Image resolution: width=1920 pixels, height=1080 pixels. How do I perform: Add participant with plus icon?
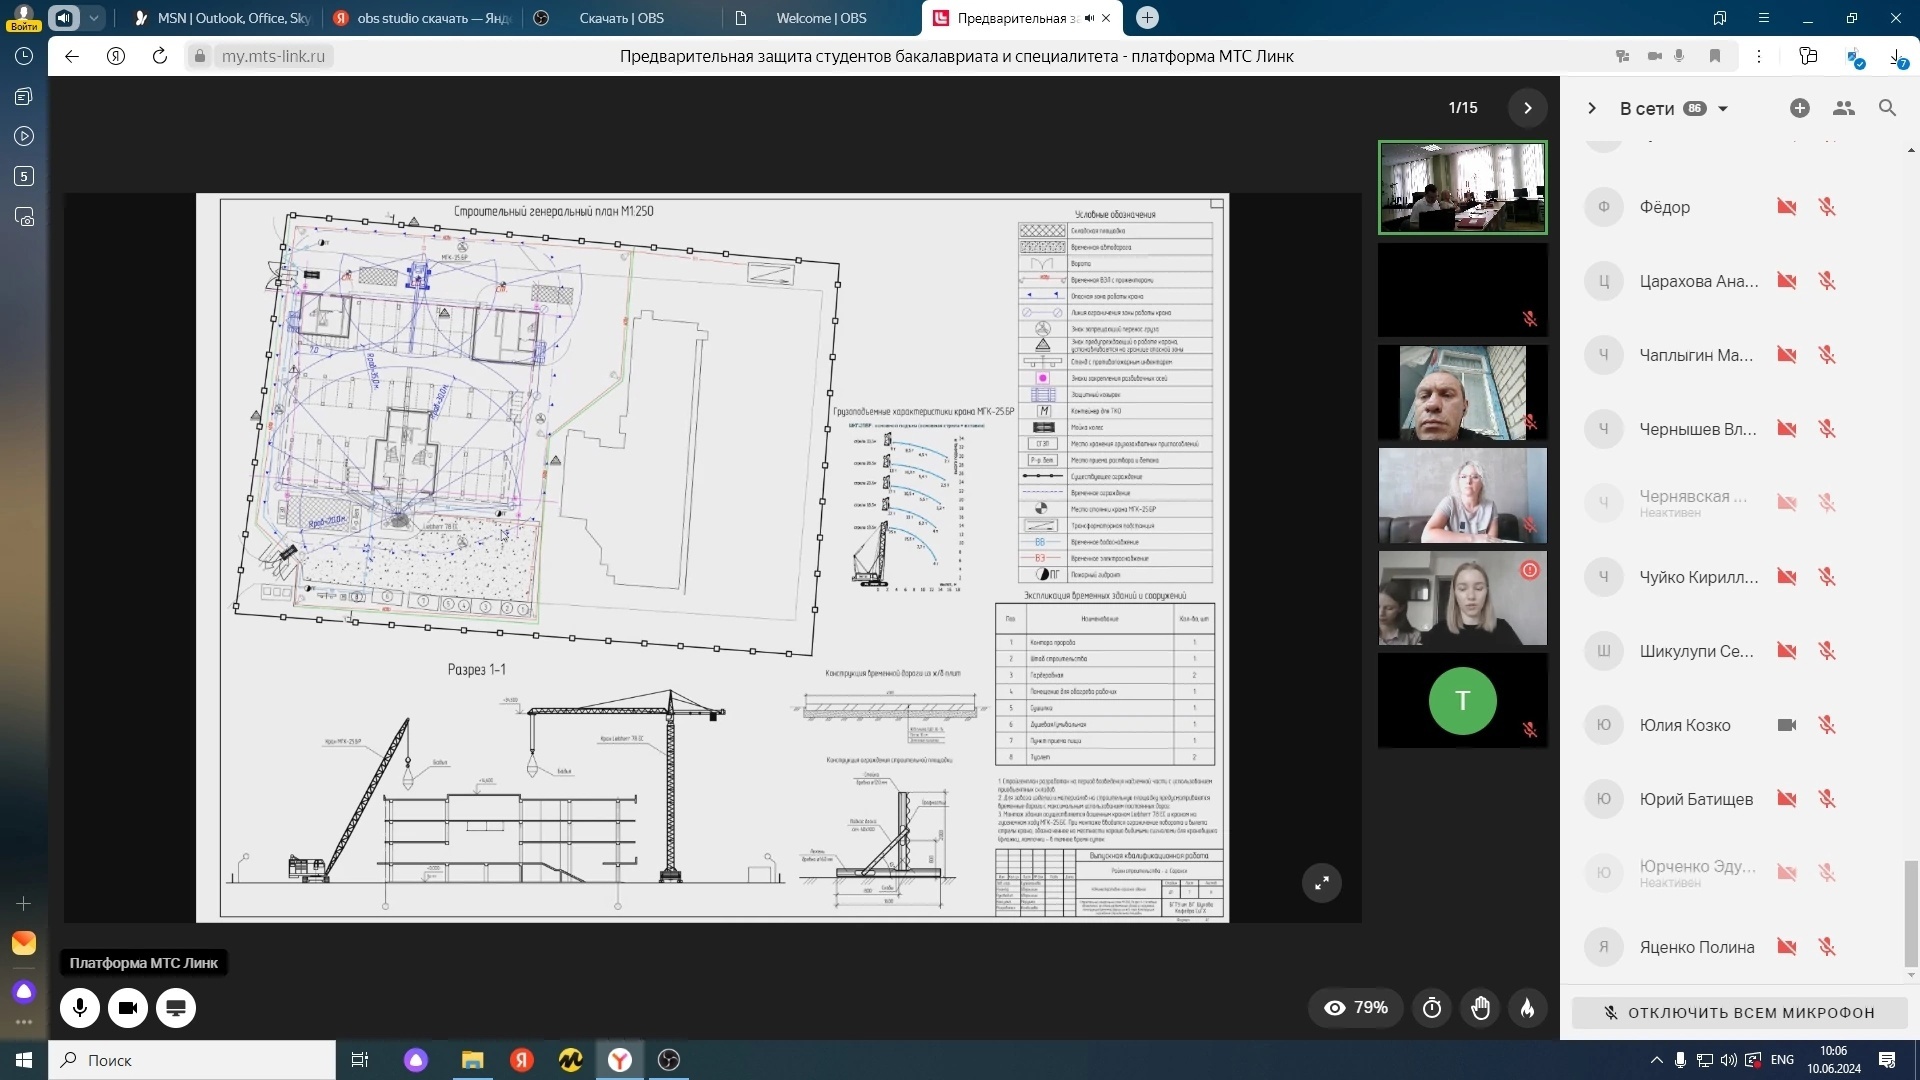tap(1800, 108)
